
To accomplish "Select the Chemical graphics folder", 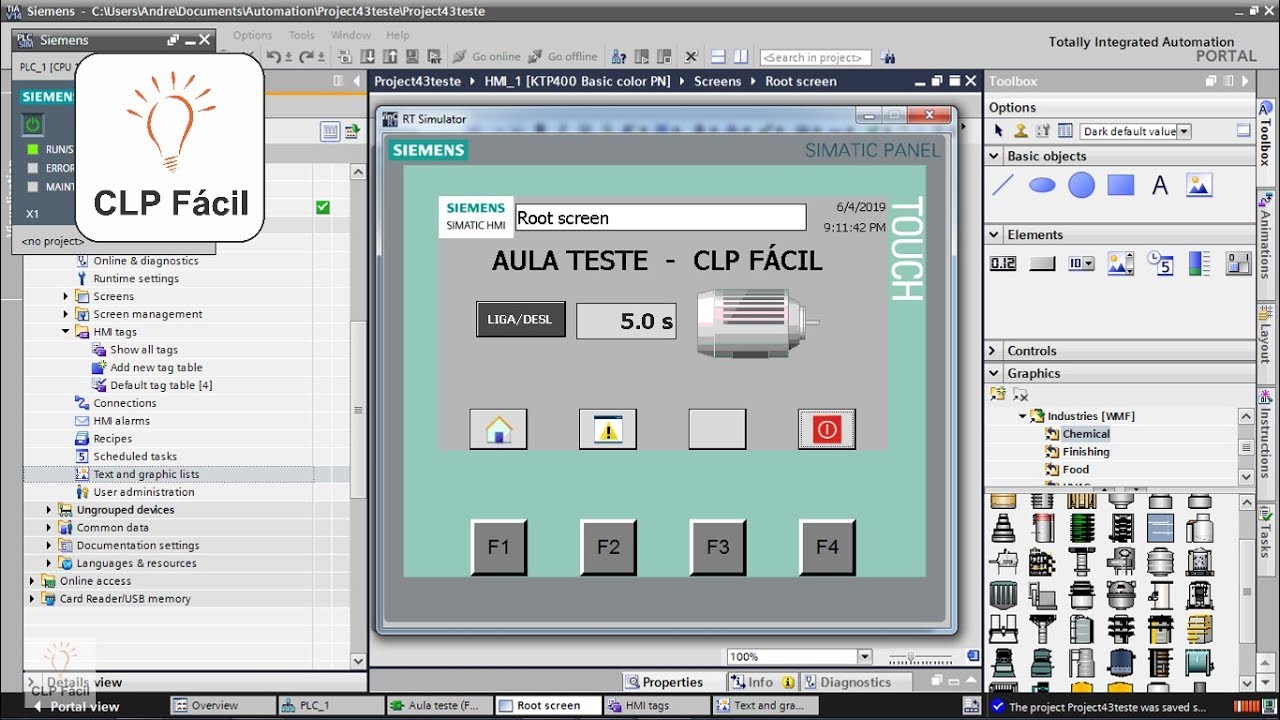I will [1086, 434].
